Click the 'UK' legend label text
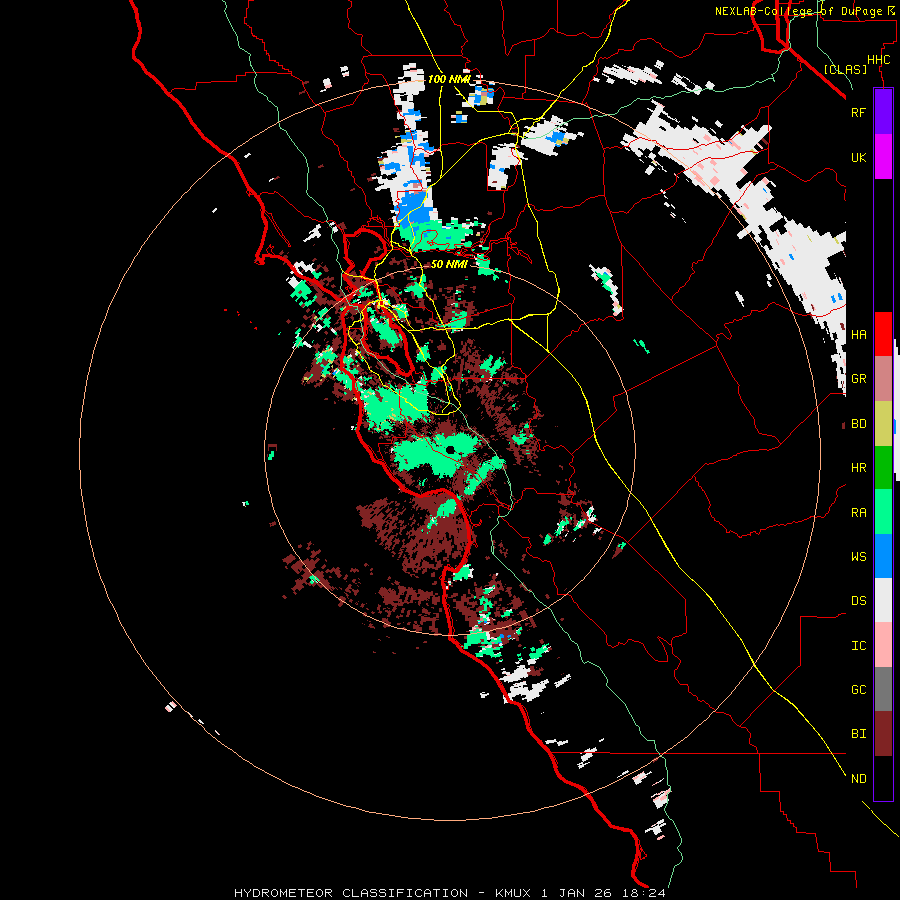Viewport: 900px width, 900px height. (x=858, y=158)
